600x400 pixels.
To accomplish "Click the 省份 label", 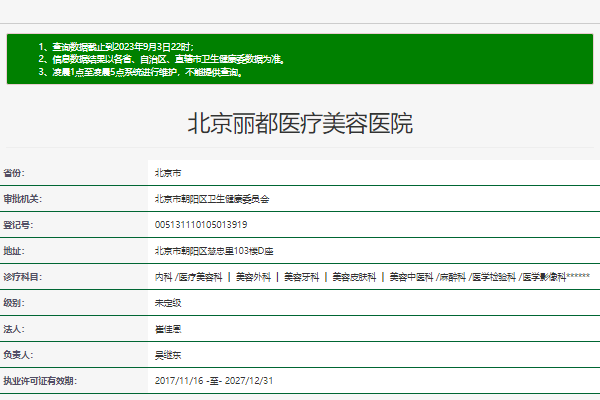I will [x=14, y=173].
